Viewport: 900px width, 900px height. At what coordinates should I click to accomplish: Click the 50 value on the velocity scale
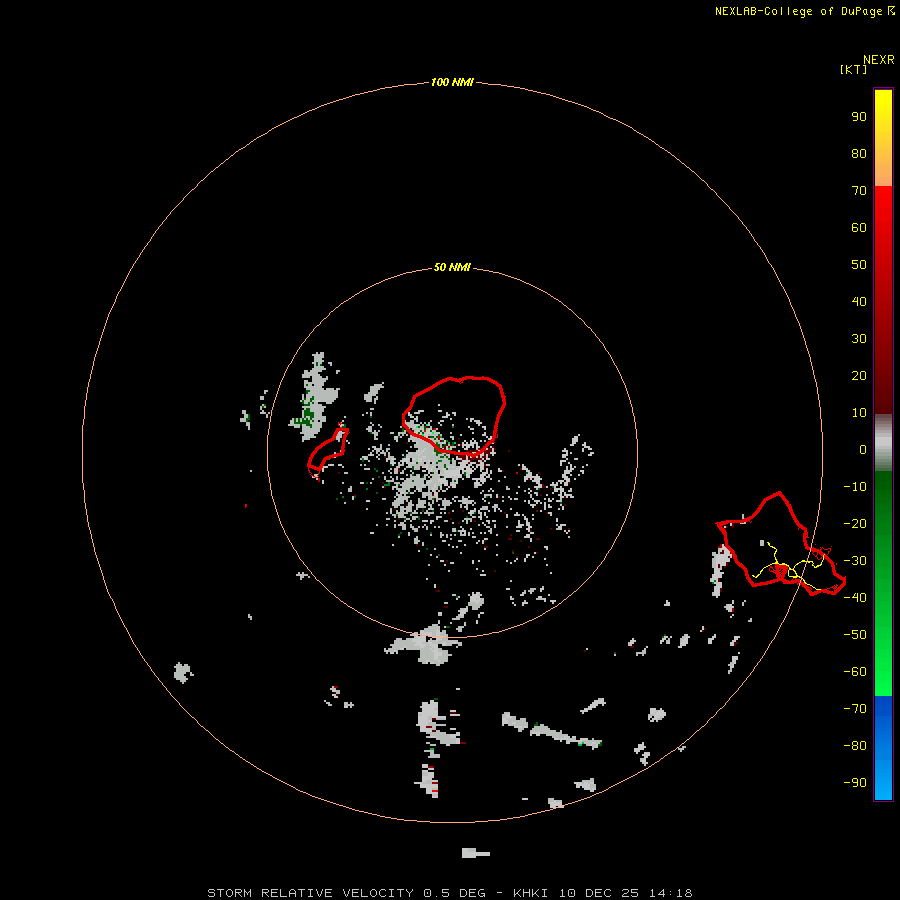859,265
